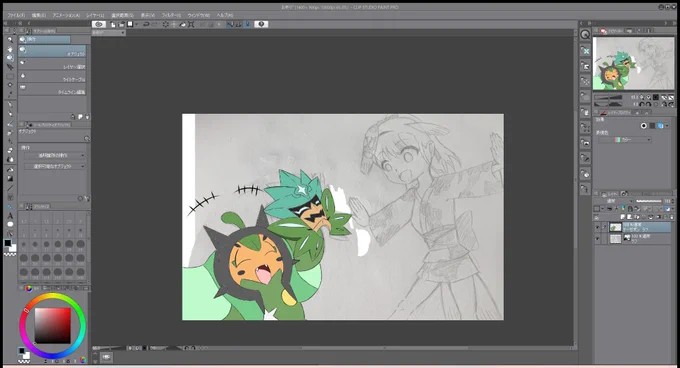Open Animation menu アニメーション(A)
This screenshot has width=680, height=368.
click(66, 15)
